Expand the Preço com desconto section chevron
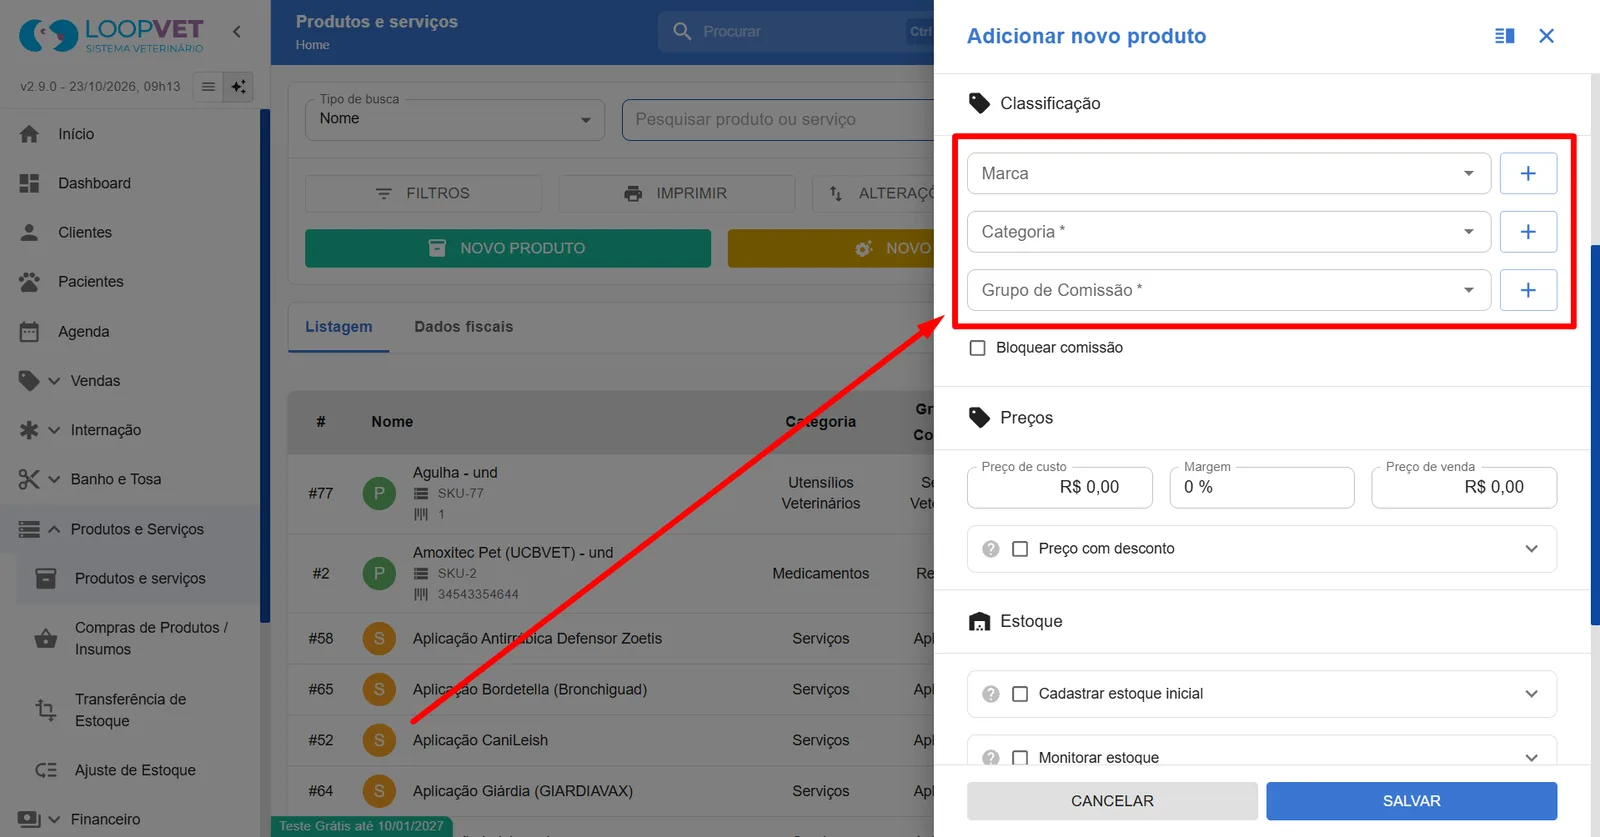Image resolution: width=1600 pixels, height=837 pixels. [x=1531, y=549]
